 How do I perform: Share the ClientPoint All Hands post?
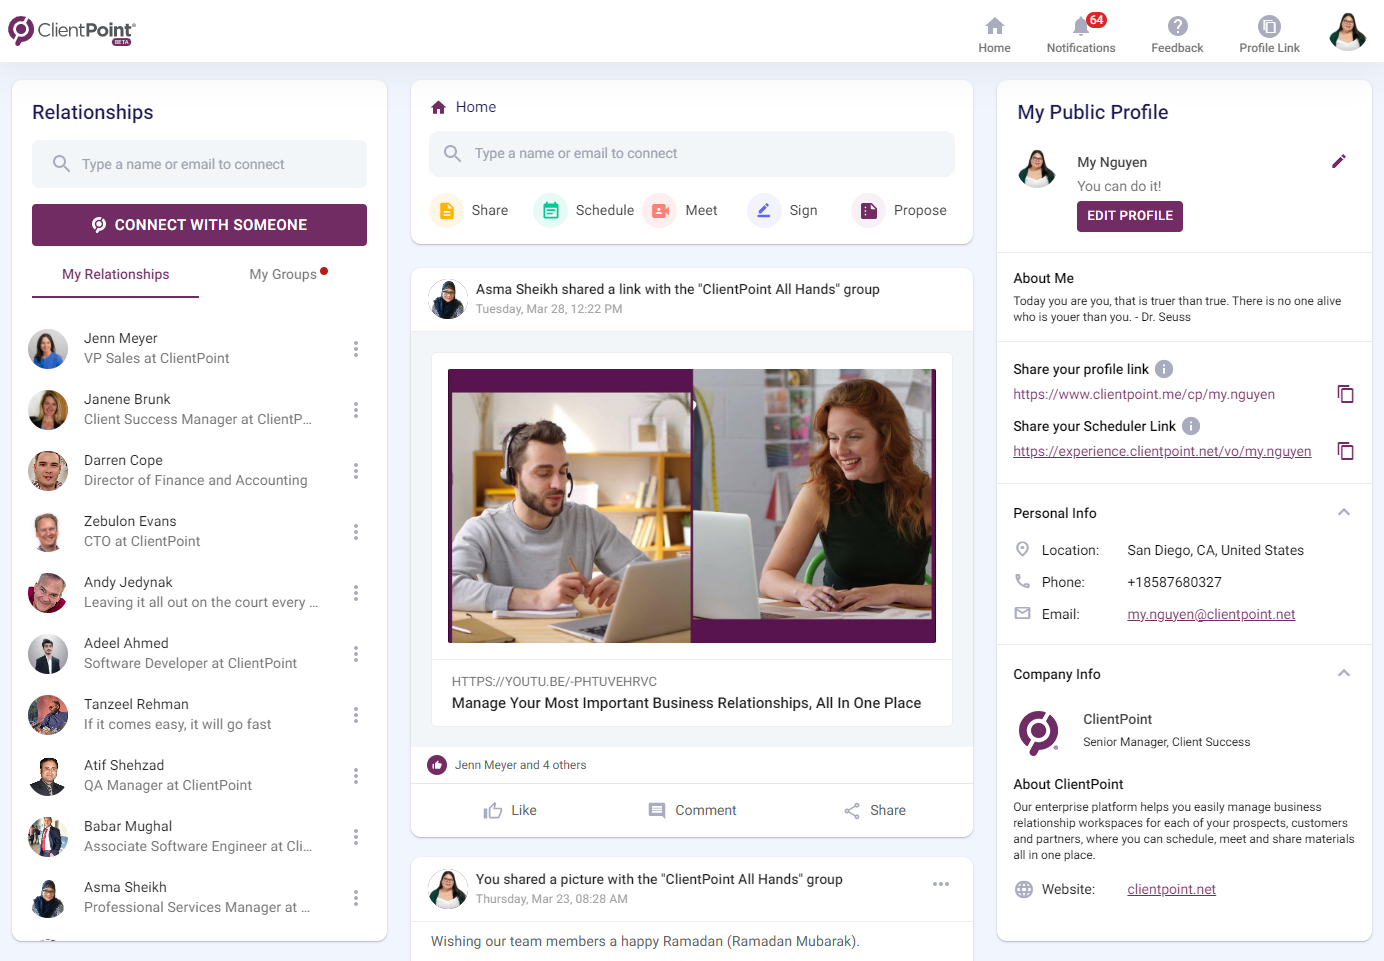click(x=875, y=811)
